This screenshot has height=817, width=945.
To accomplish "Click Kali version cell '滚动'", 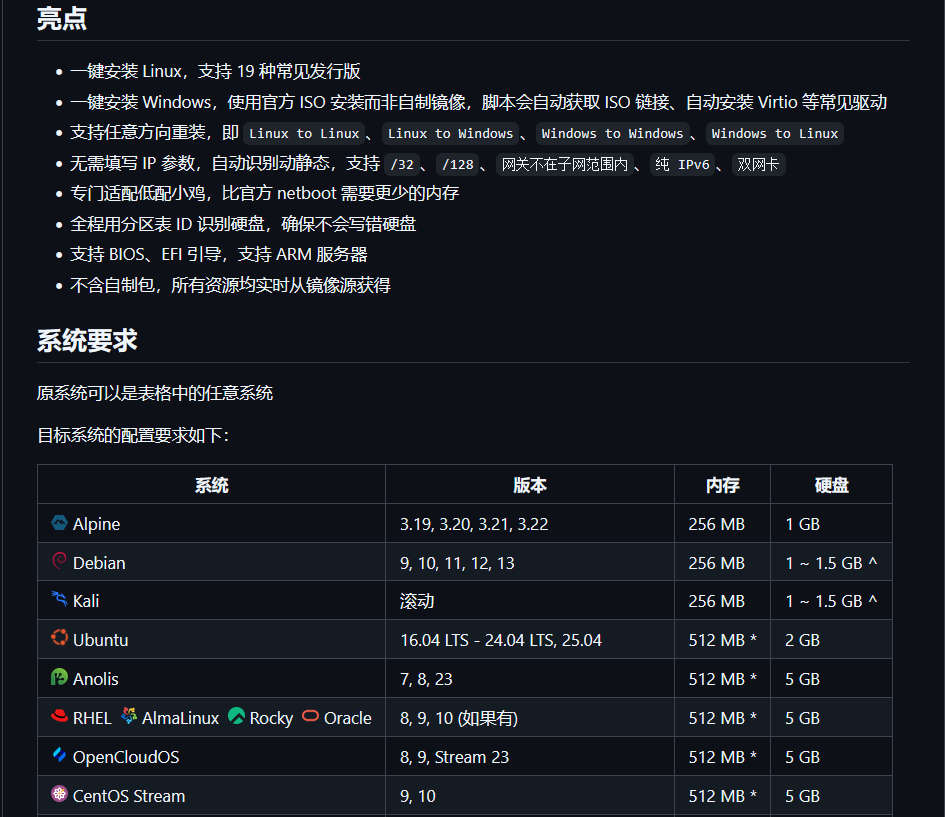I will click(x=417, y=601).
